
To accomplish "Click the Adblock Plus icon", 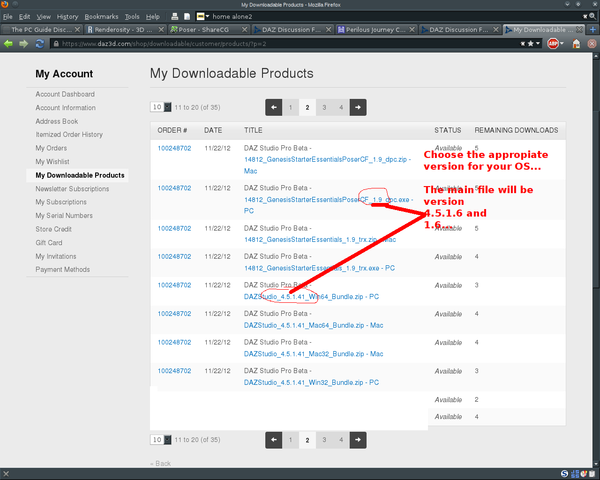I will (553, 44).
